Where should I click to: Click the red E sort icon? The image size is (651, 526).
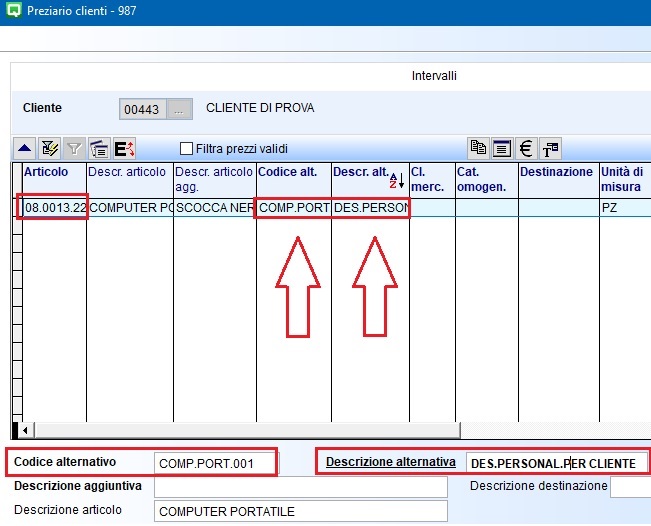click(x=125, y=149)
